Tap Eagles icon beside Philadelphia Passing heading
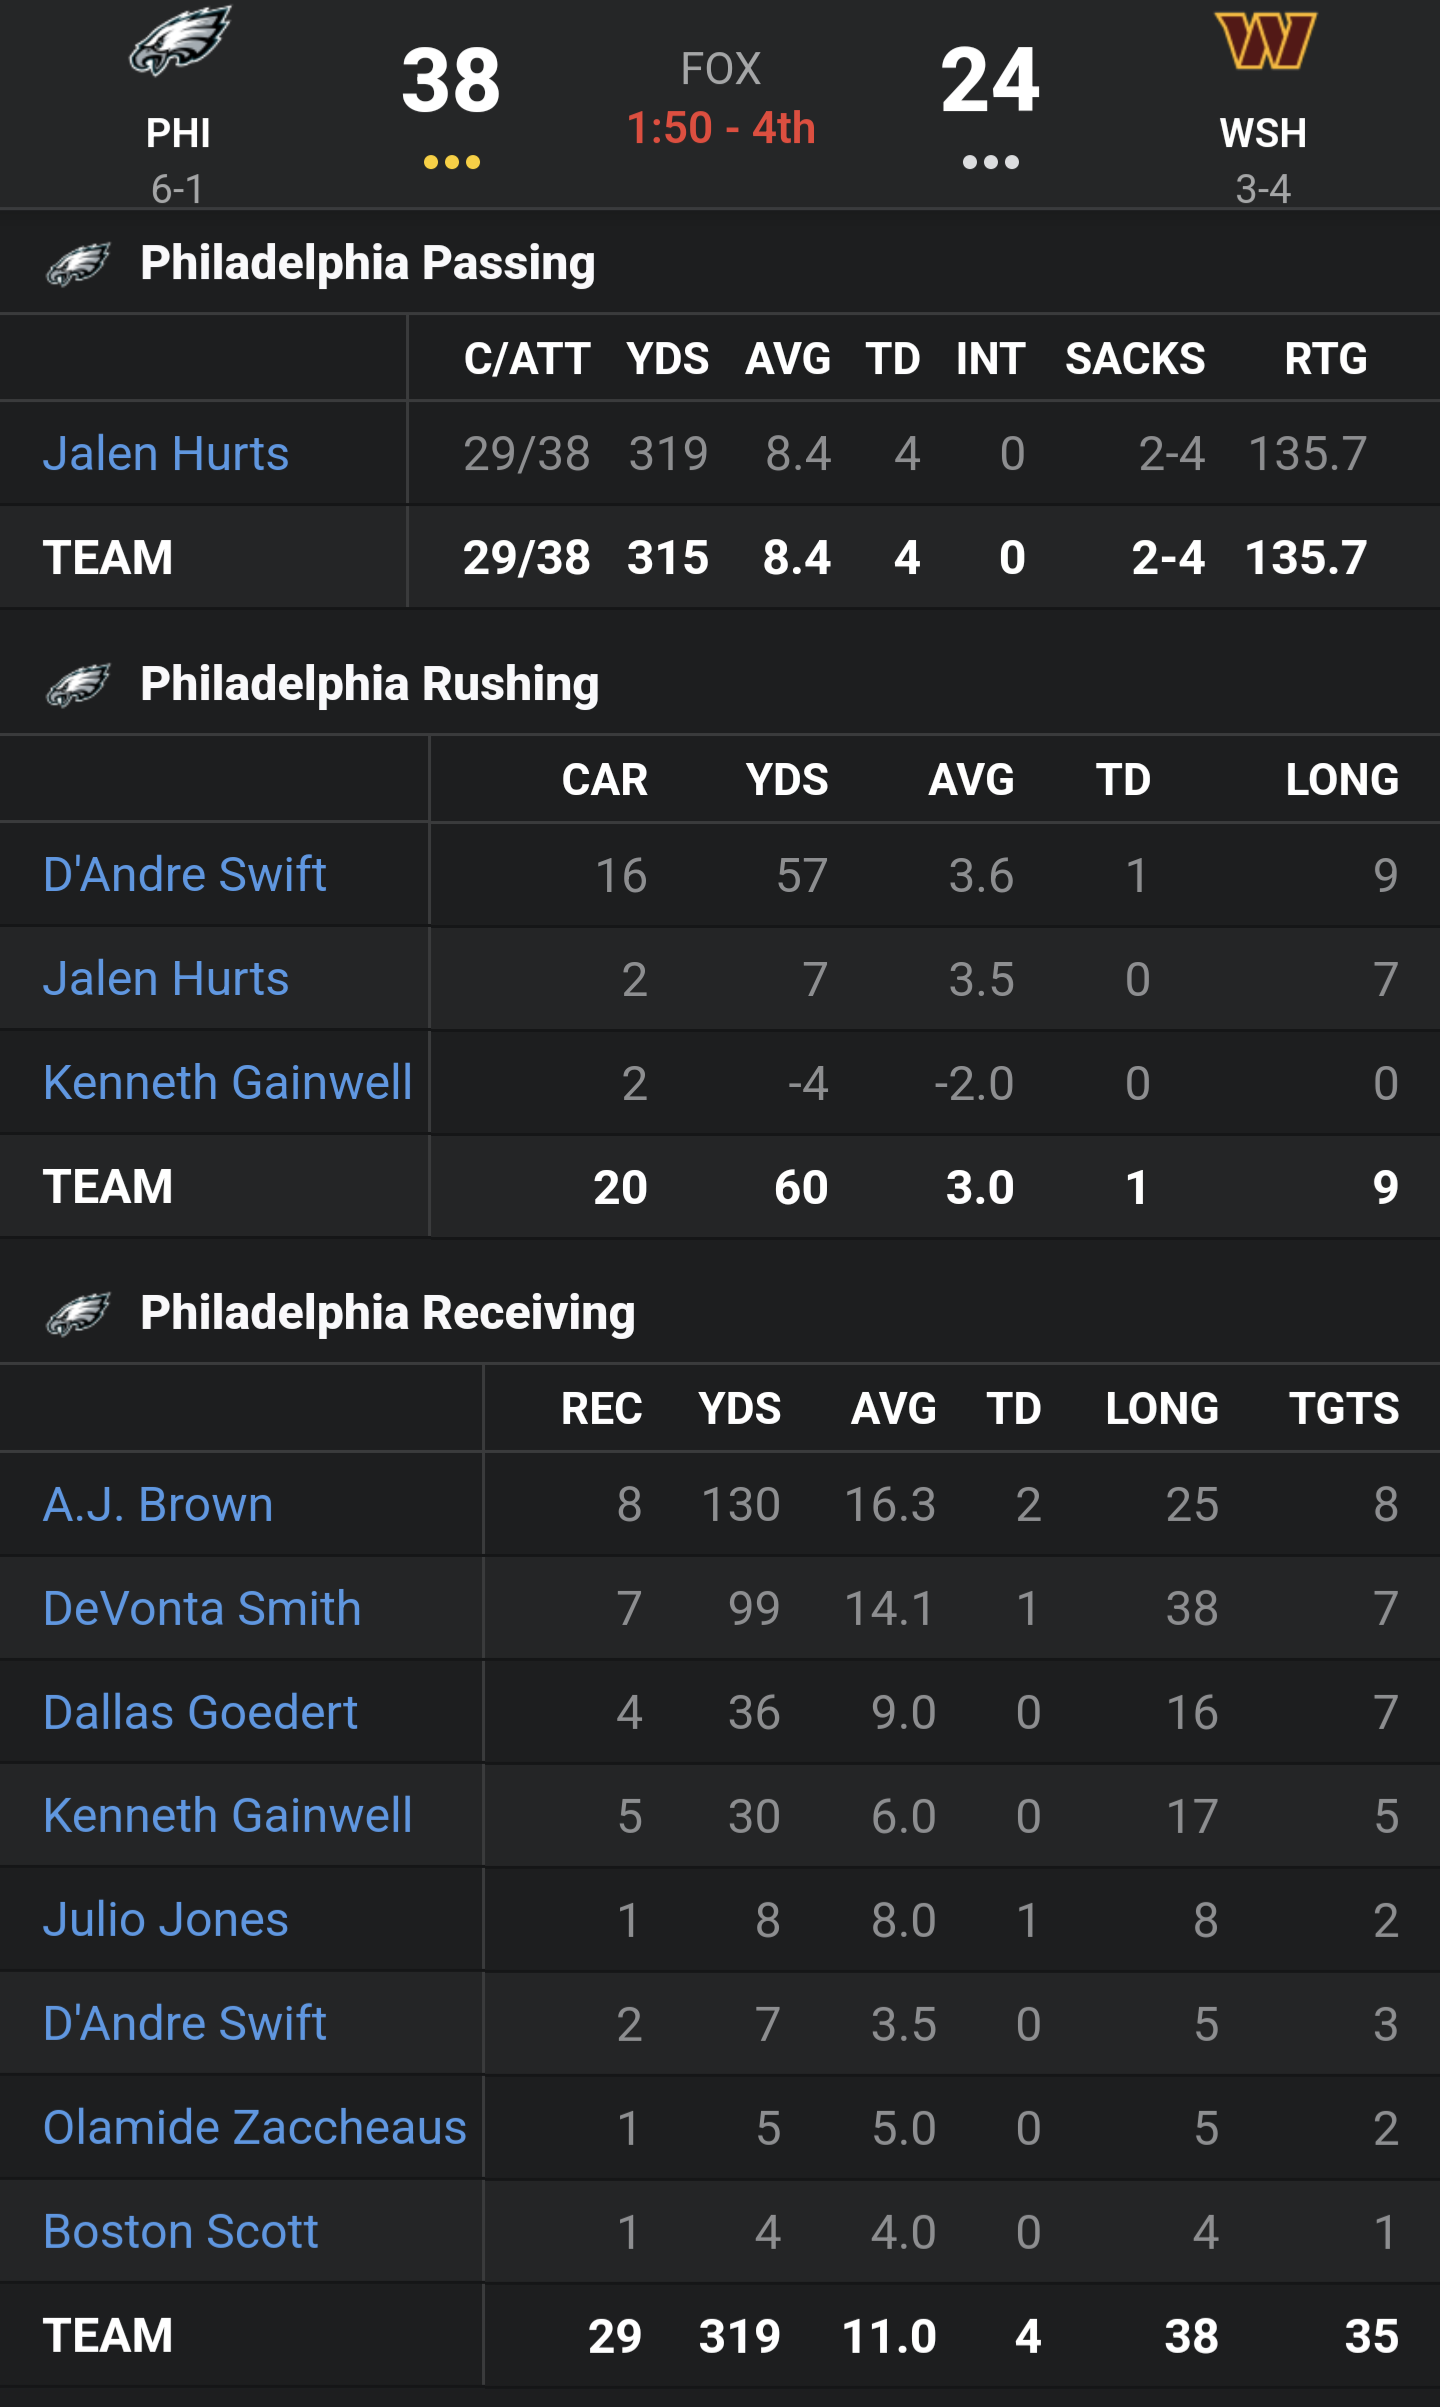Screen dimensions: 1440x2407 [78, 264]
